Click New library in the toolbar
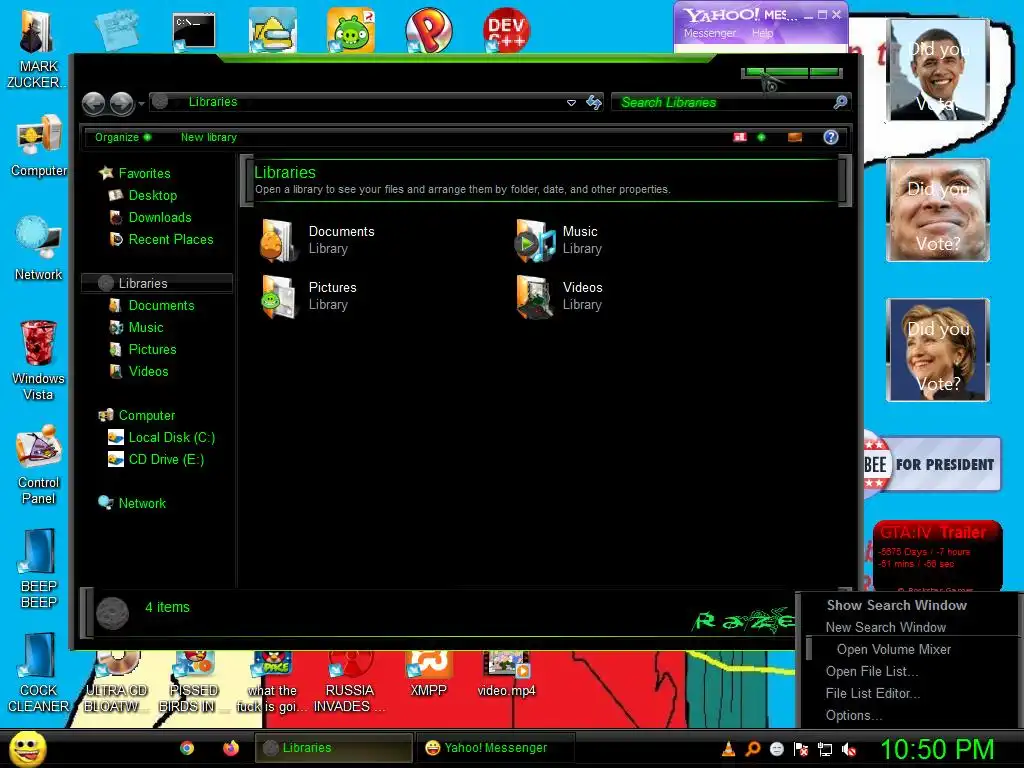 (x=209, y=137)
